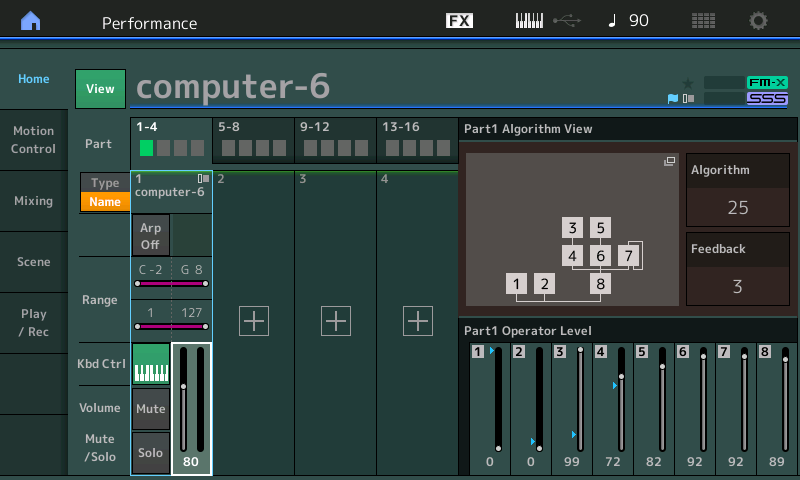Open the Mixing page
Screen dimensions: 800x480
pos(34,201)
